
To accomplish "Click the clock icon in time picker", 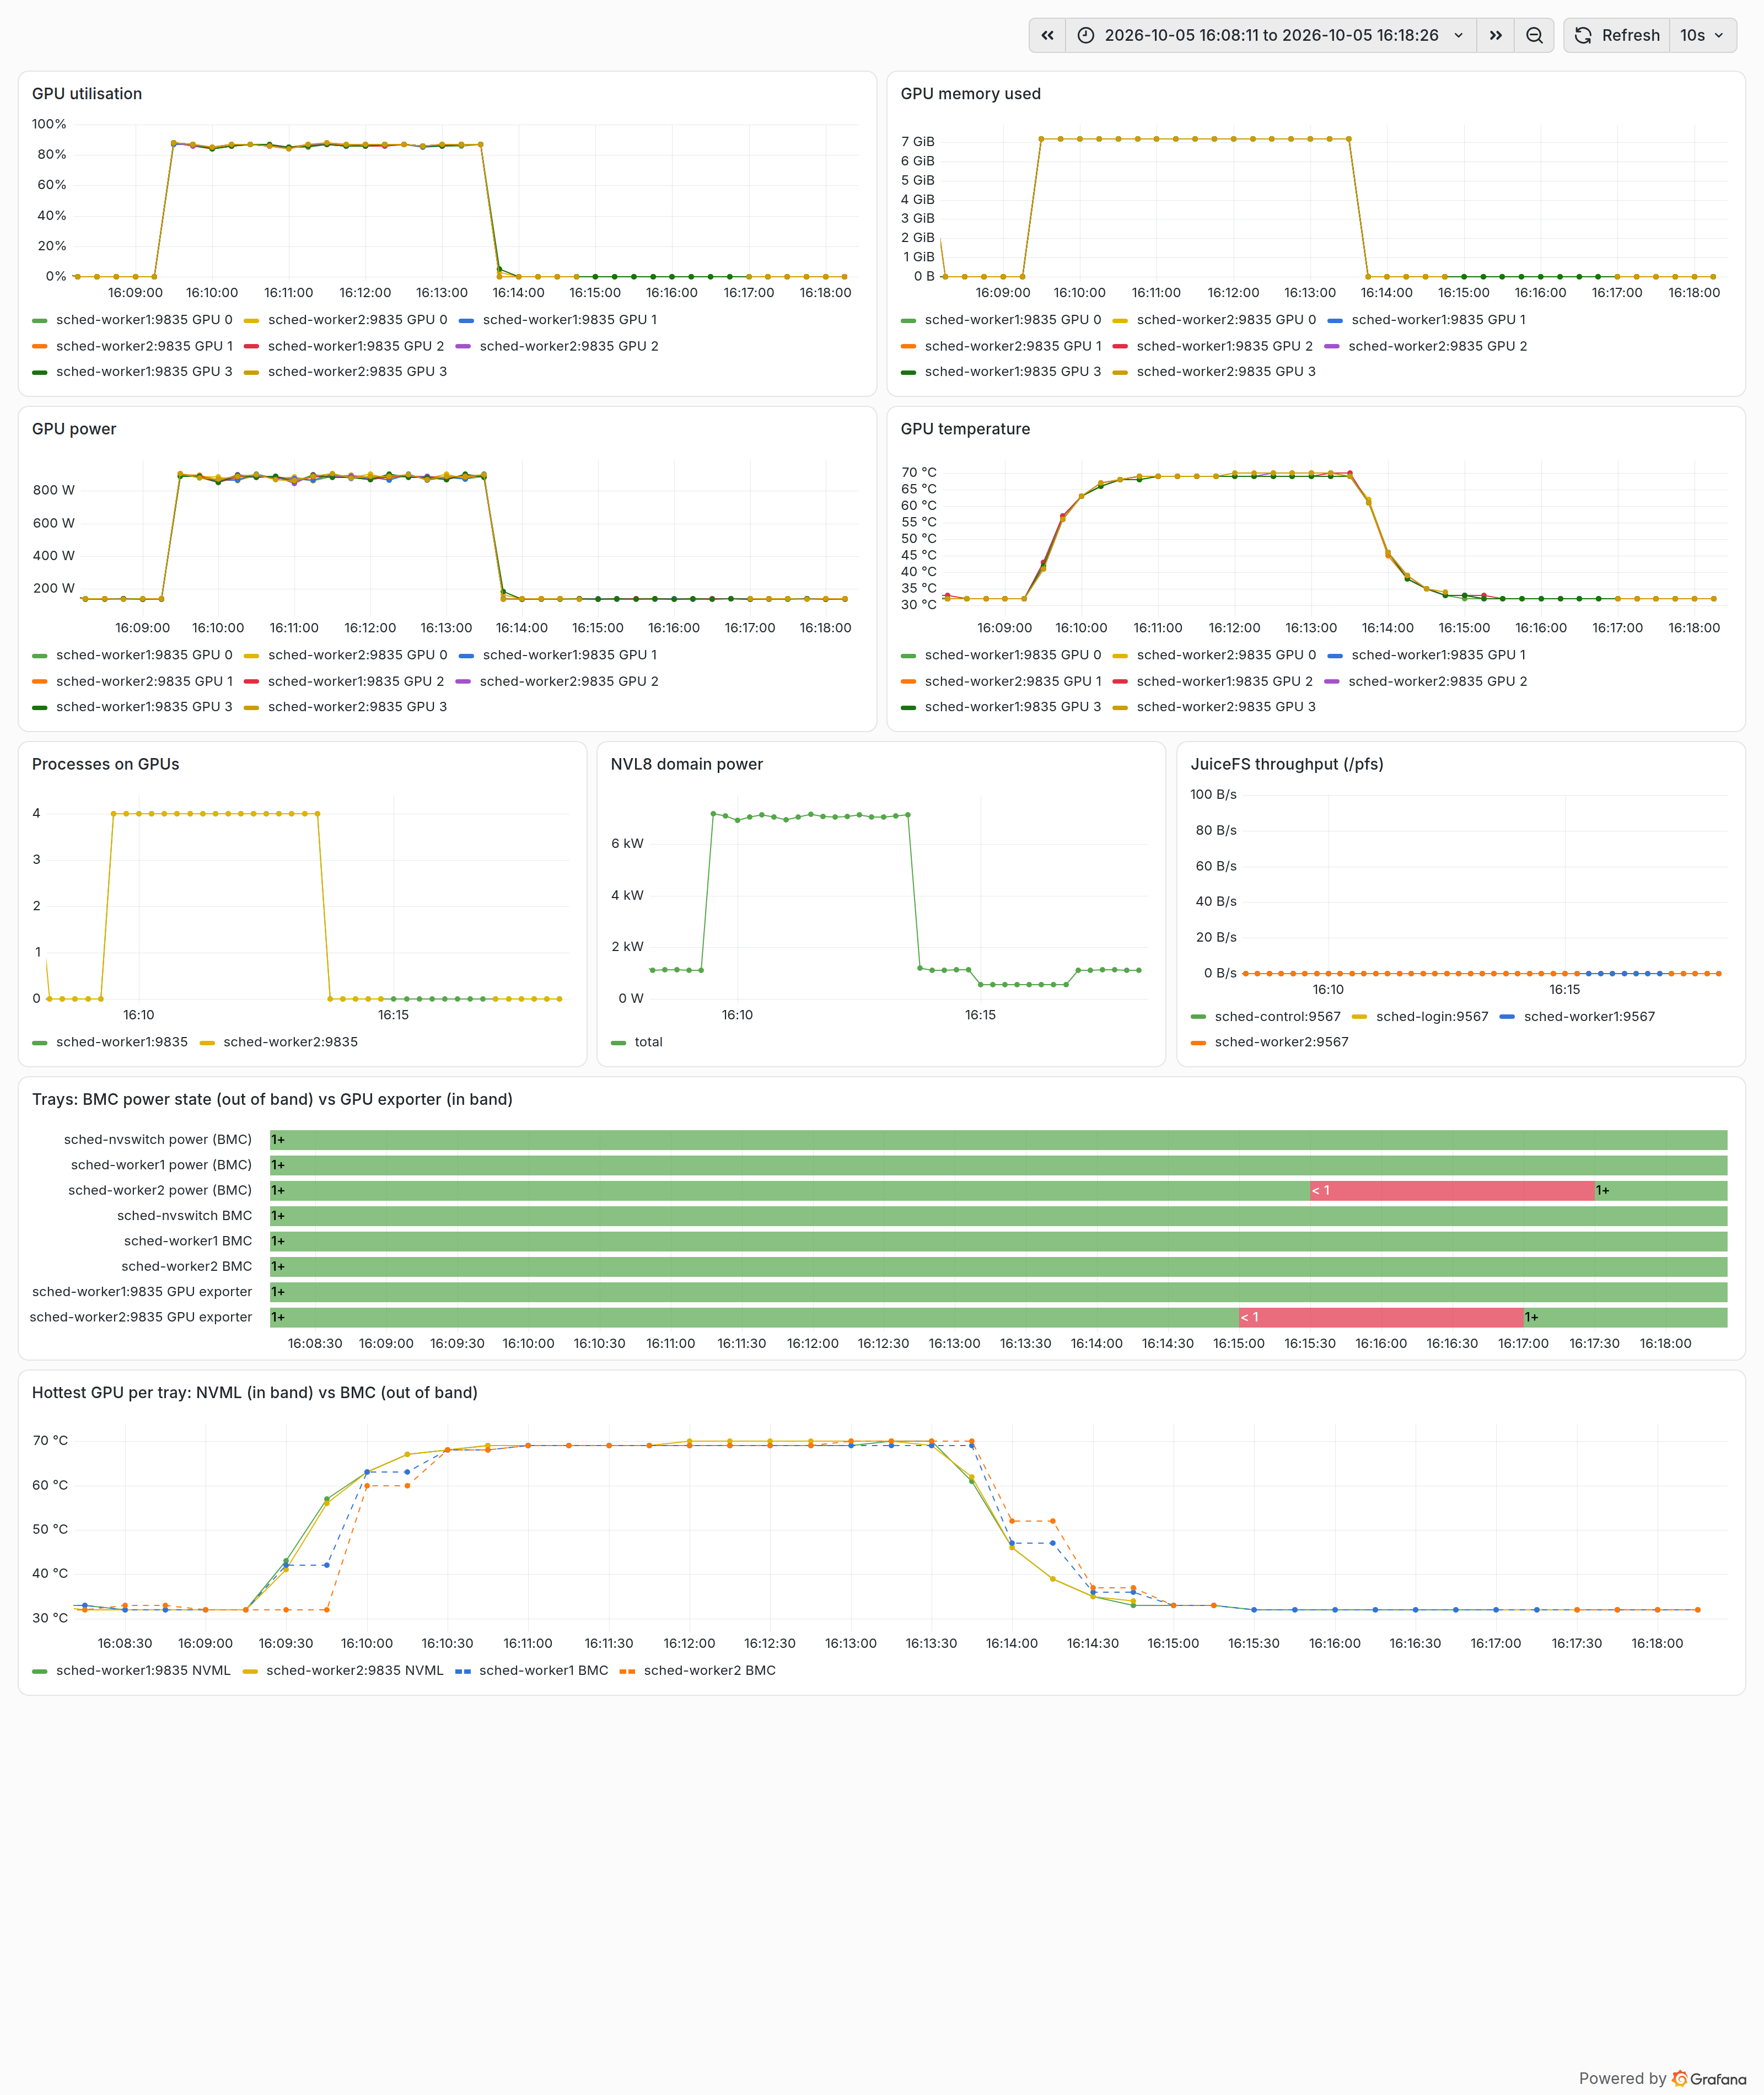I will coord(1086,35).
